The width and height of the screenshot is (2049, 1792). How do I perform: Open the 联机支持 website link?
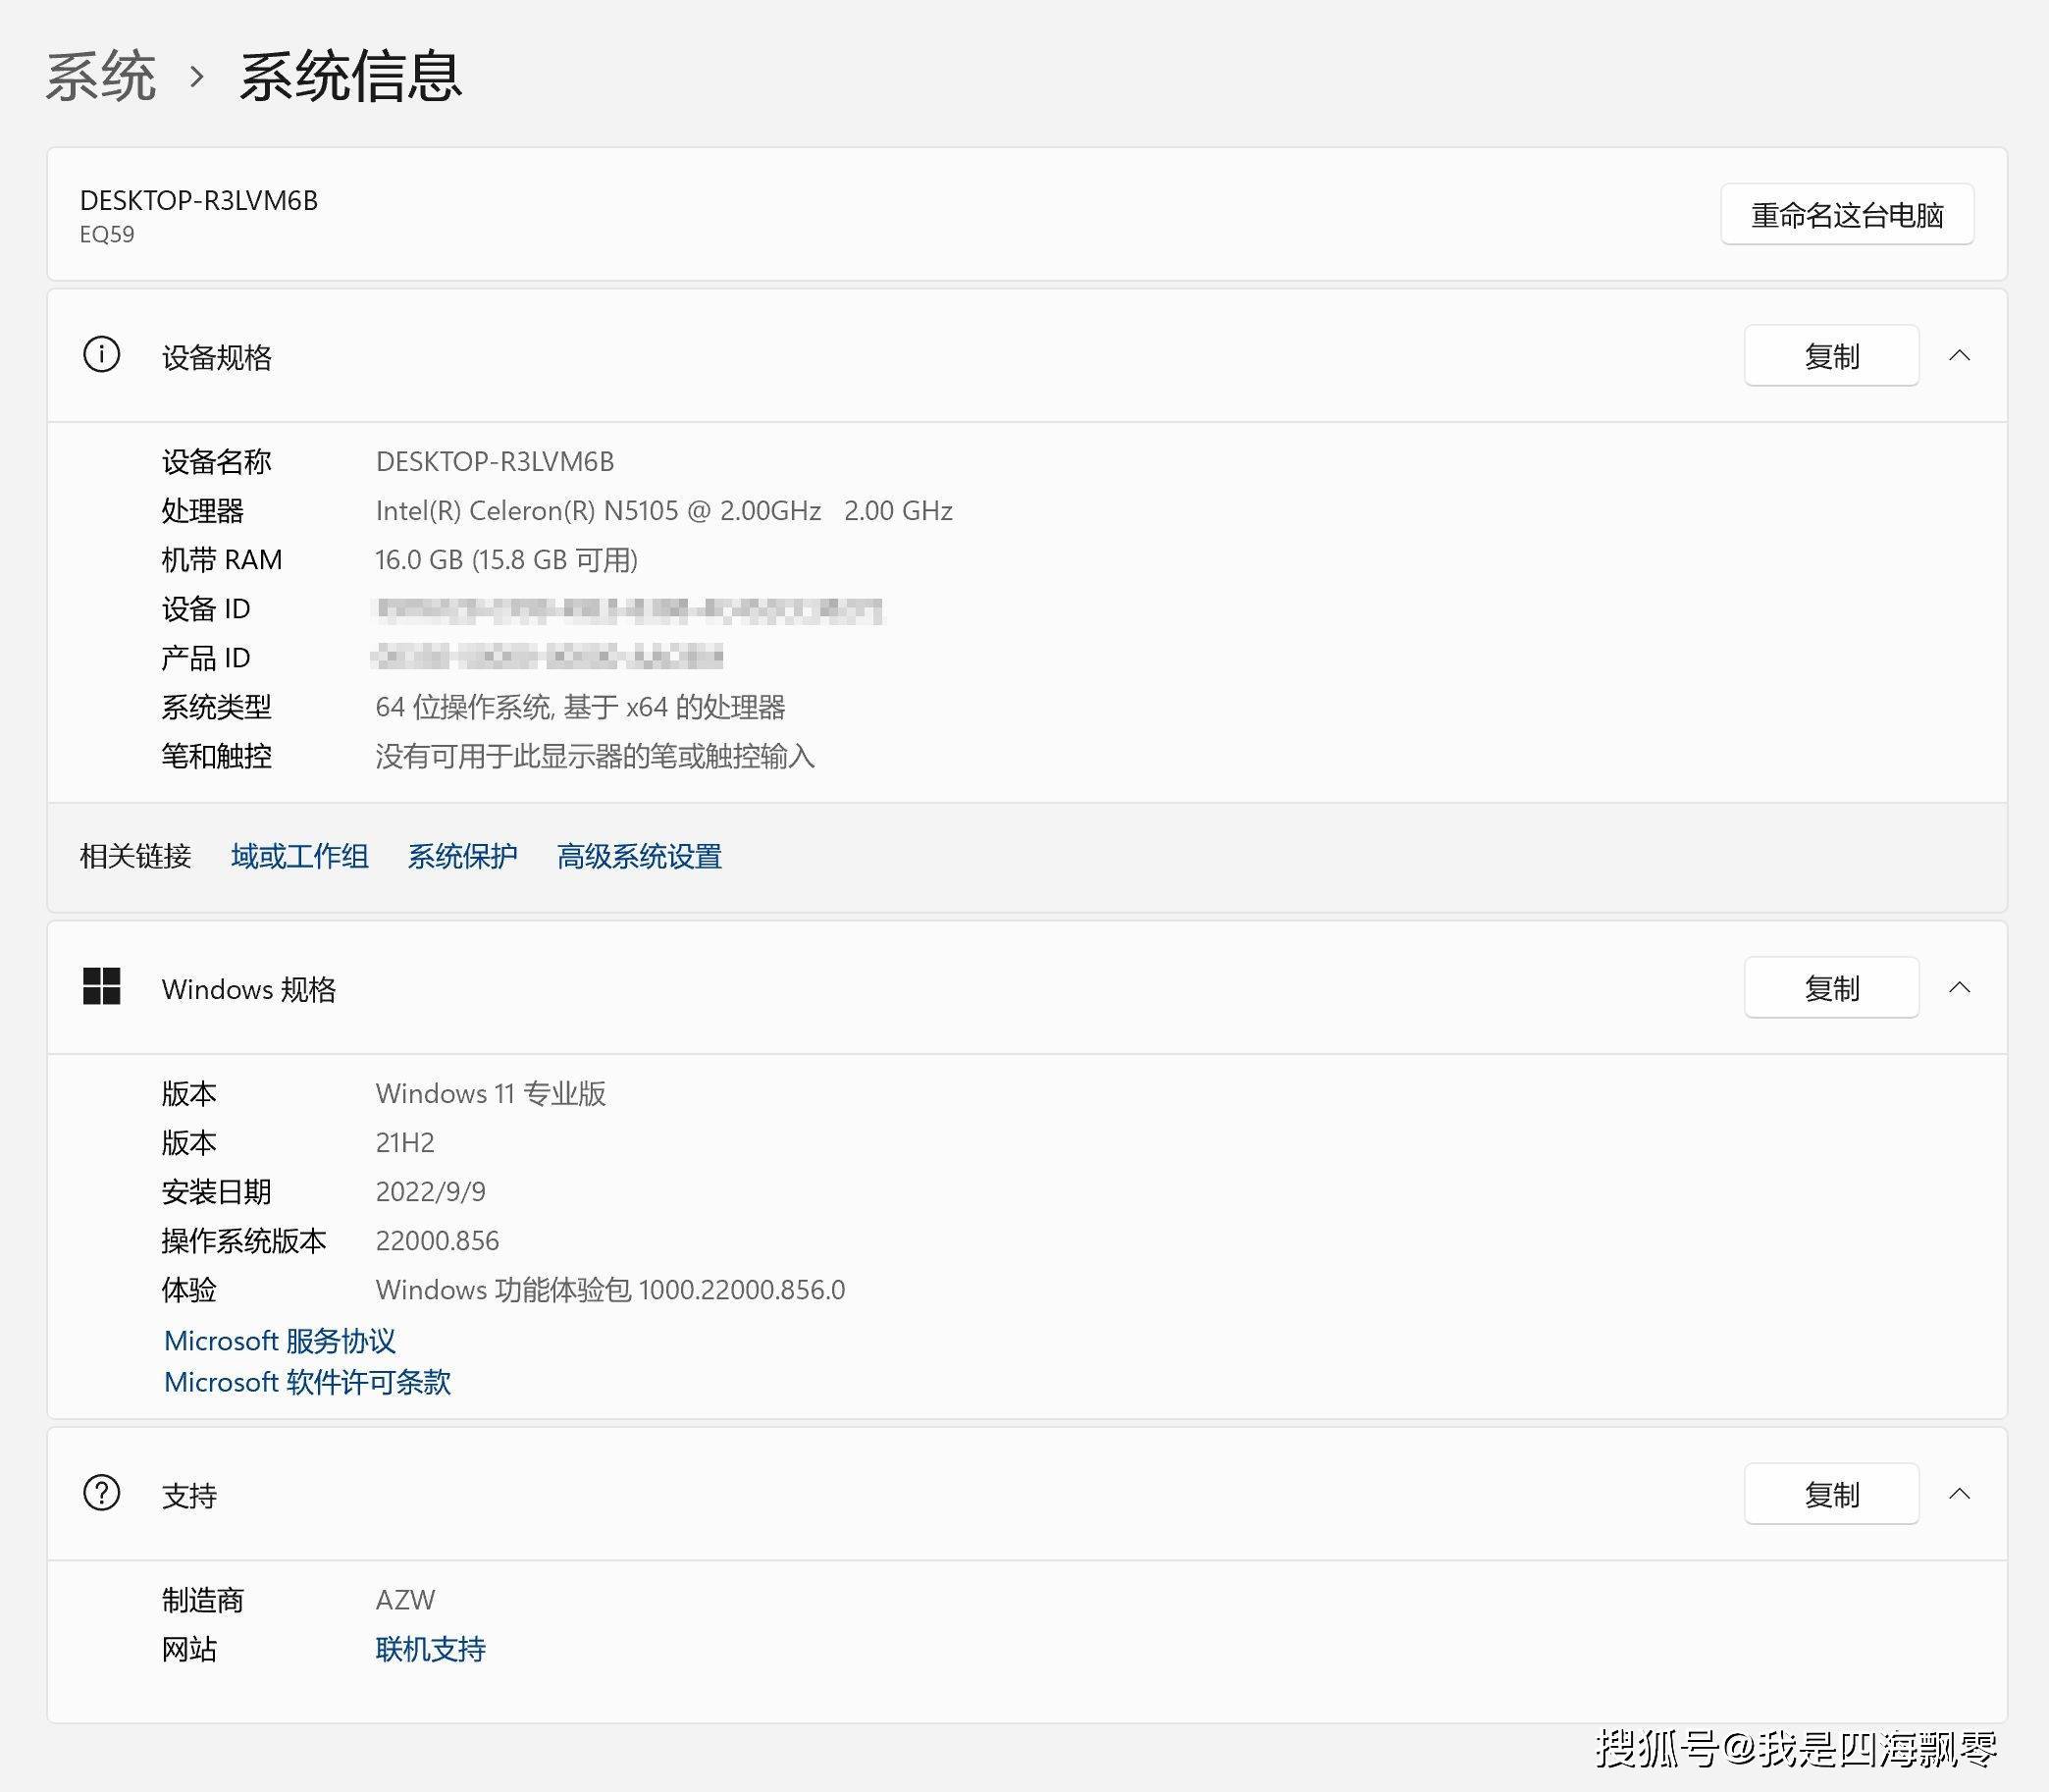click(430, 1648)
